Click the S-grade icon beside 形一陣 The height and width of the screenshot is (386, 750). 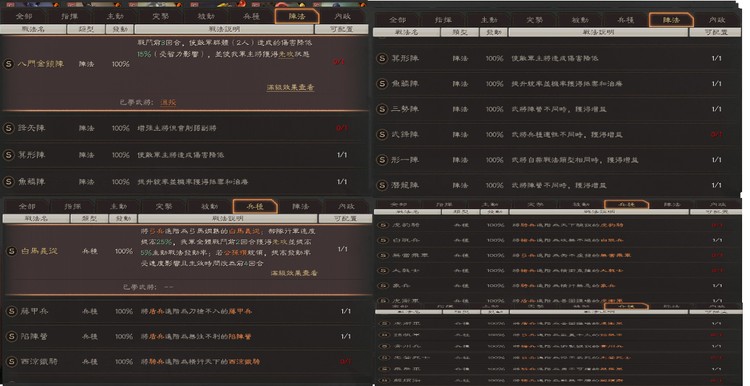[382, 160]
